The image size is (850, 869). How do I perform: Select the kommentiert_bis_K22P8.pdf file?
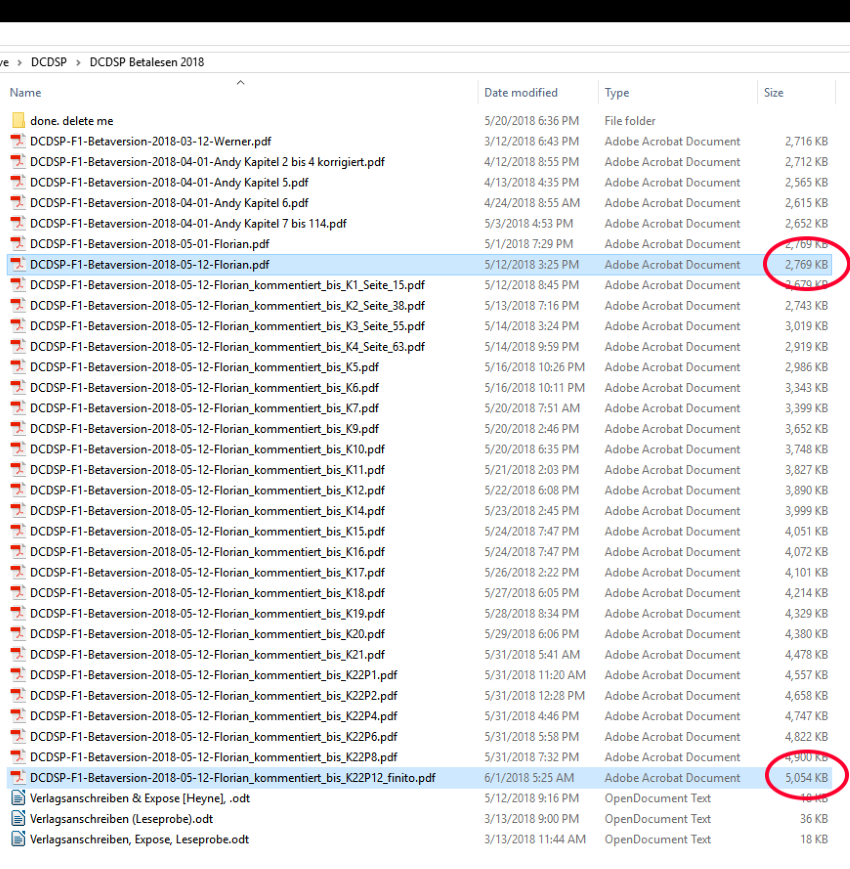click(x=213, y=757)
